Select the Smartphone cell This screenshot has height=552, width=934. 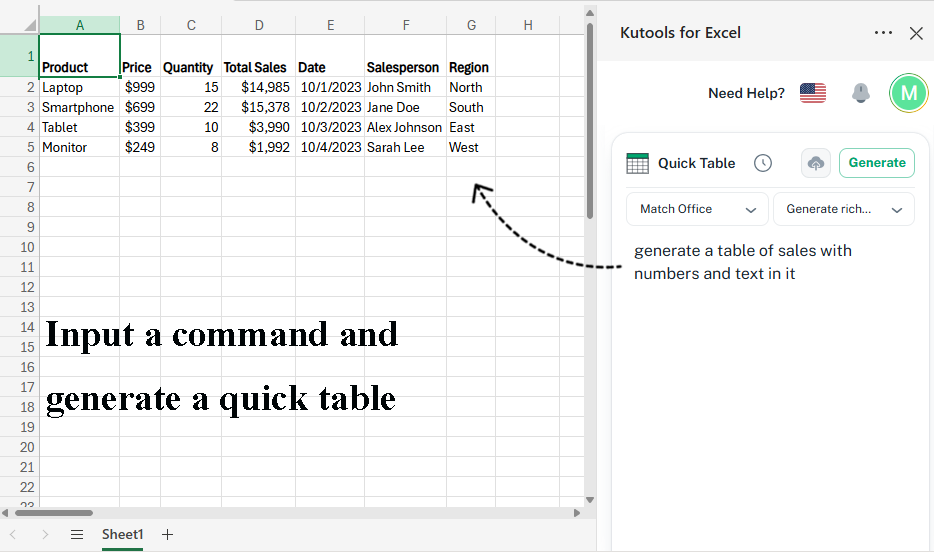[79, 107]
